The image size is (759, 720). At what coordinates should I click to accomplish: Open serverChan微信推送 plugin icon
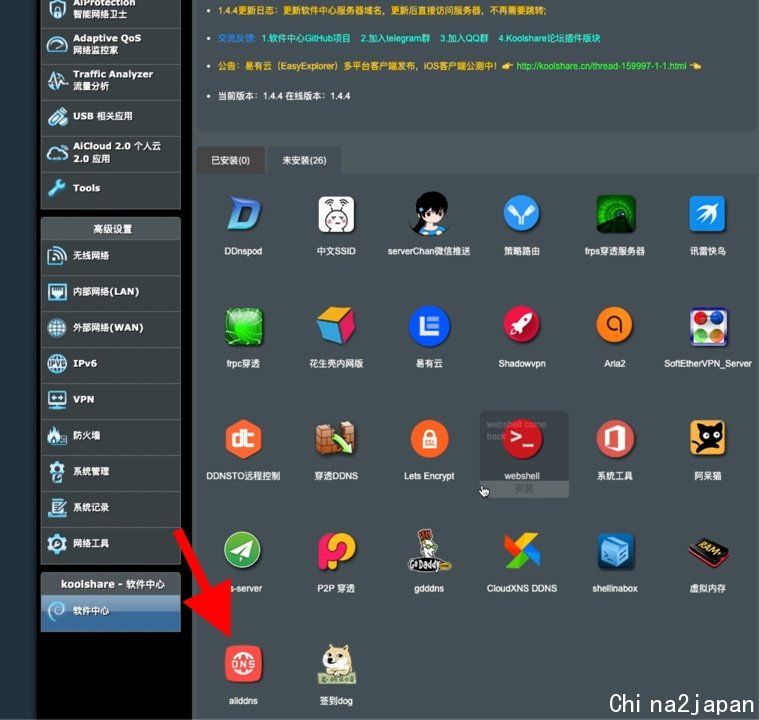pos(429,214)
